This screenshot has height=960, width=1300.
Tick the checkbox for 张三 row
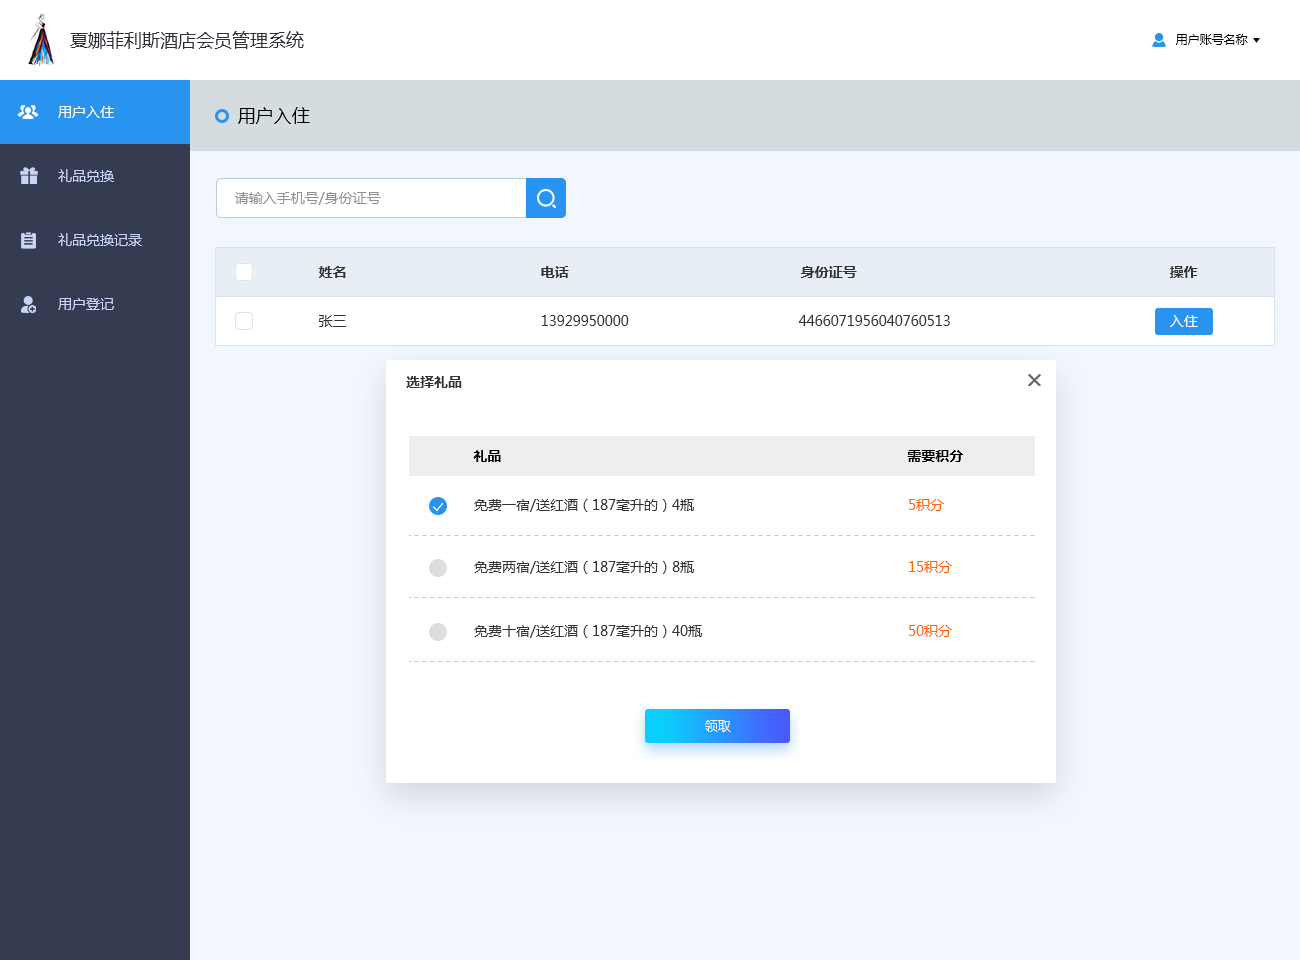[244, 321]
